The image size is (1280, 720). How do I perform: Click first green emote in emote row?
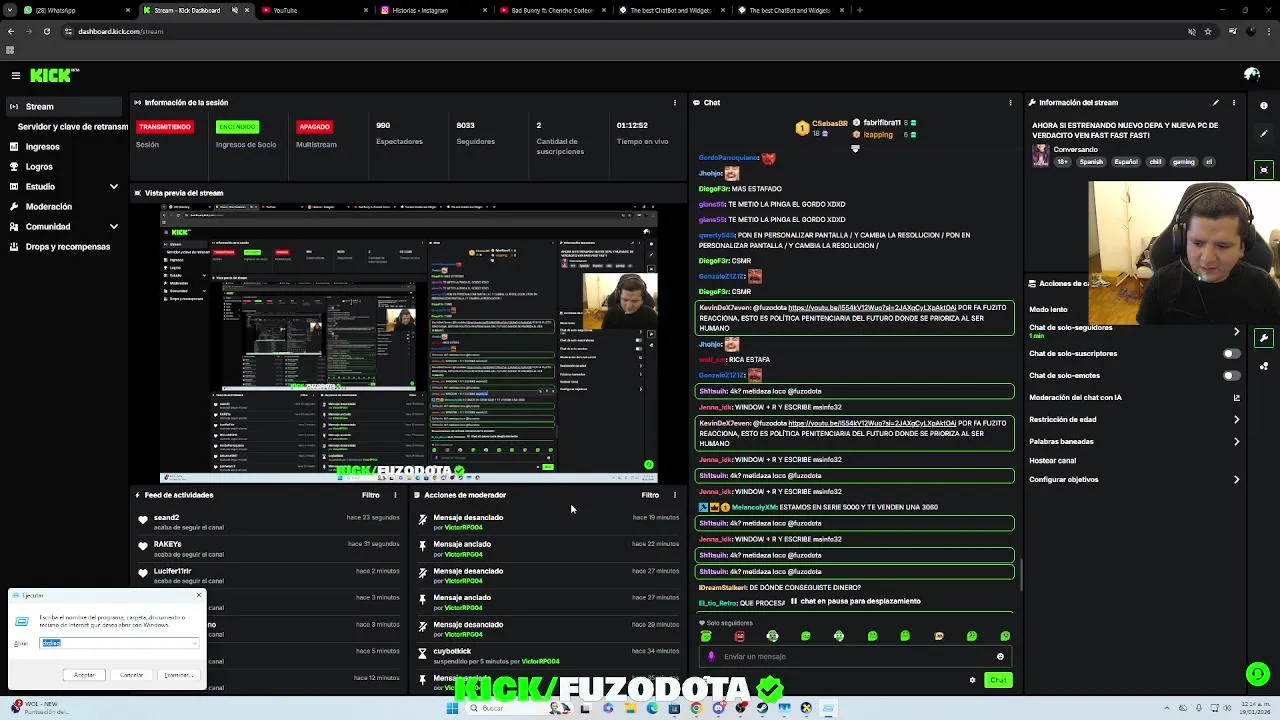coord(706,636)
